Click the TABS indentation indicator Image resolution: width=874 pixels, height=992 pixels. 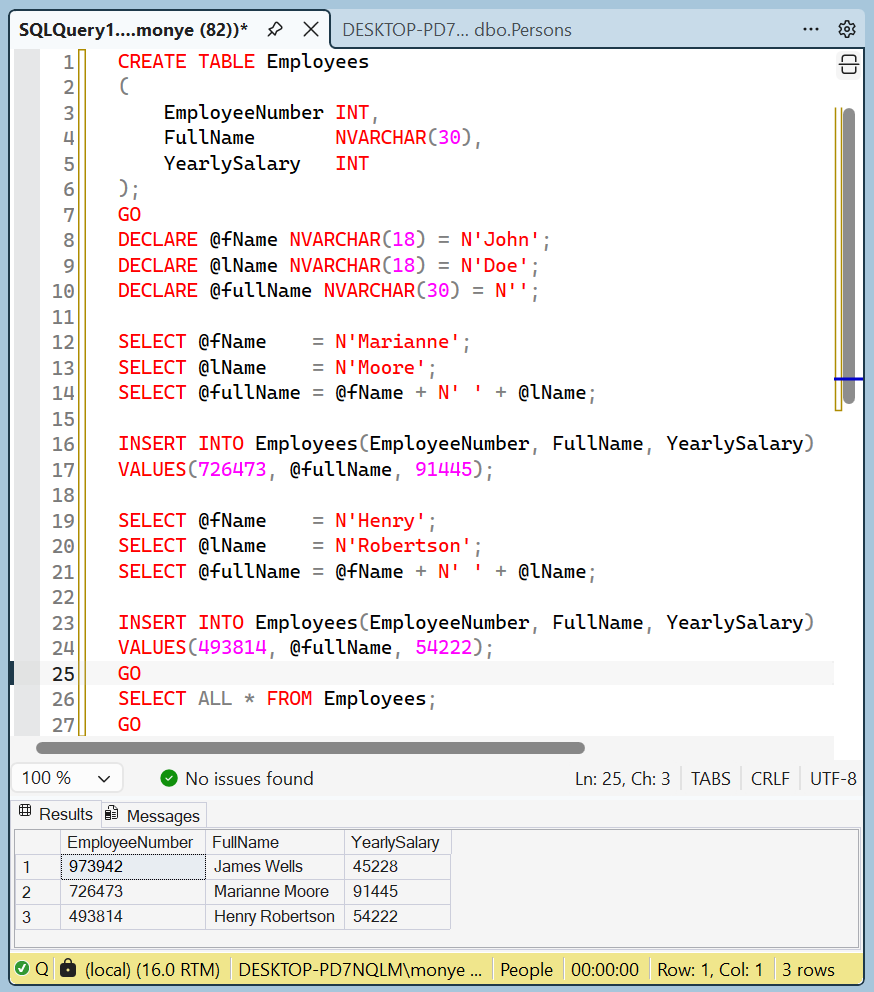click(x=710, y=779)
